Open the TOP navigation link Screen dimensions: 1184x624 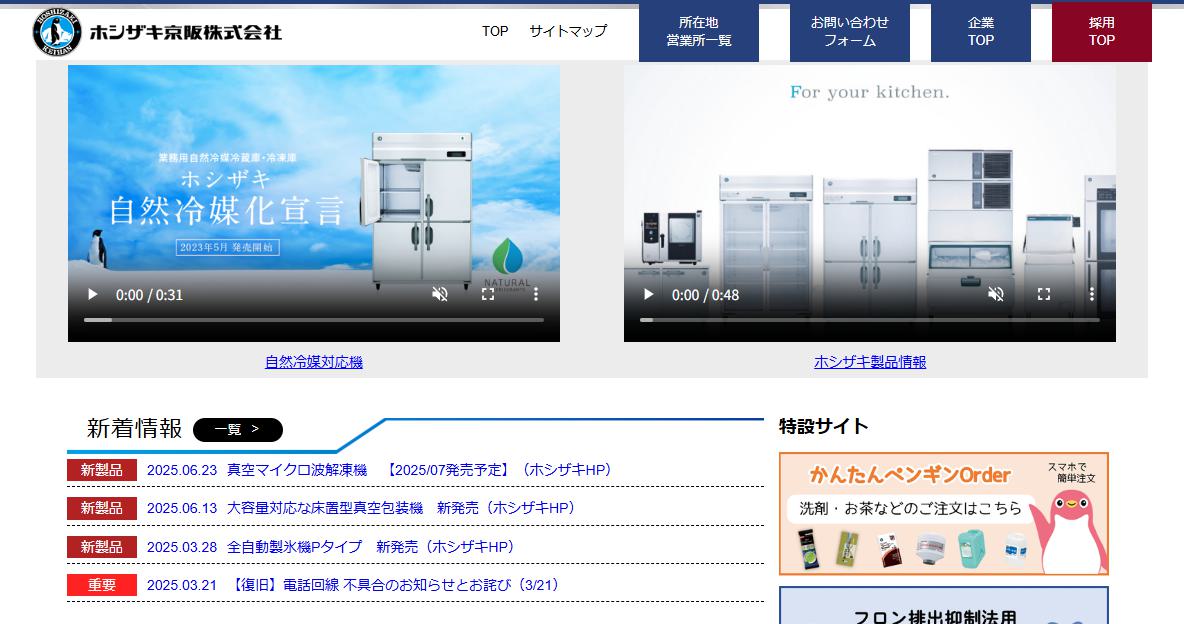495,31
